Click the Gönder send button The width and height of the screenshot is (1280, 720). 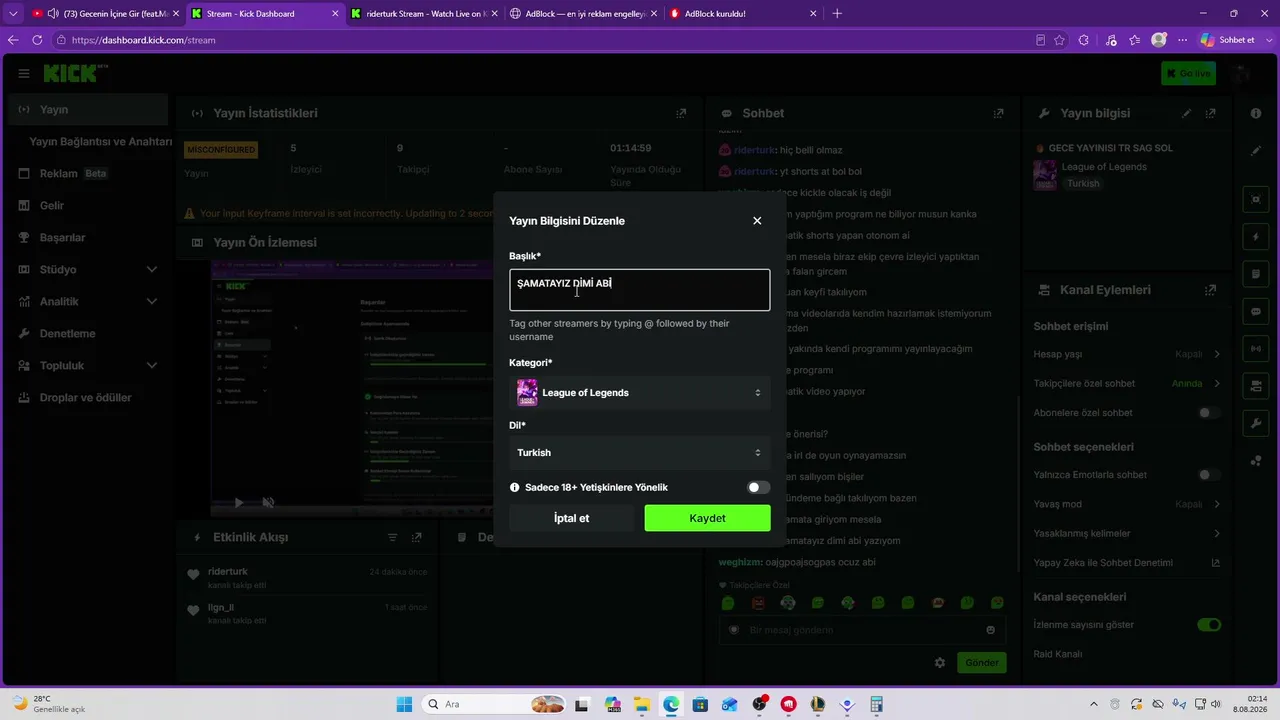pos(981,663)
